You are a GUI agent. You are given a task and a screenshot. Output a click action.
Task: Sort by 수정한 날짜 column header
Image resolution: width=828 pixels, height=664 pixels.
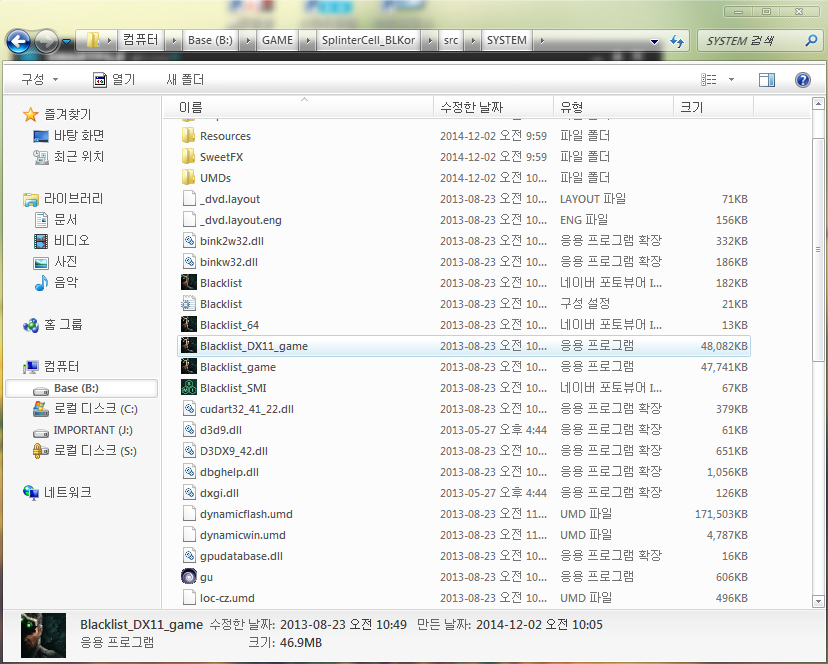point(493,107)
